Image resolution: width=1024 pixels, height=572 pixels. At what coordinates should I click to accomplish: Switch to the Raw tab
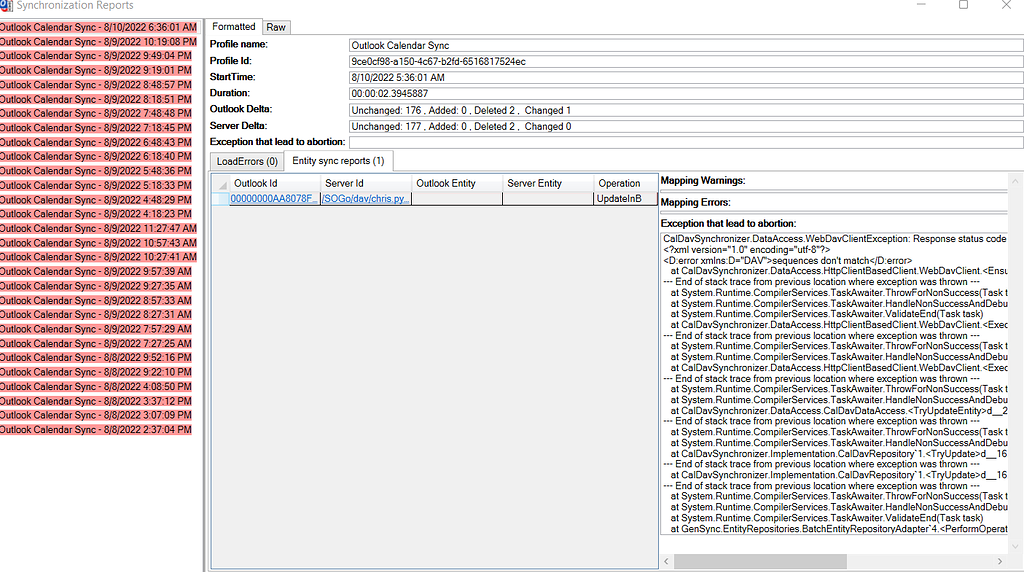tap(275, 27)
